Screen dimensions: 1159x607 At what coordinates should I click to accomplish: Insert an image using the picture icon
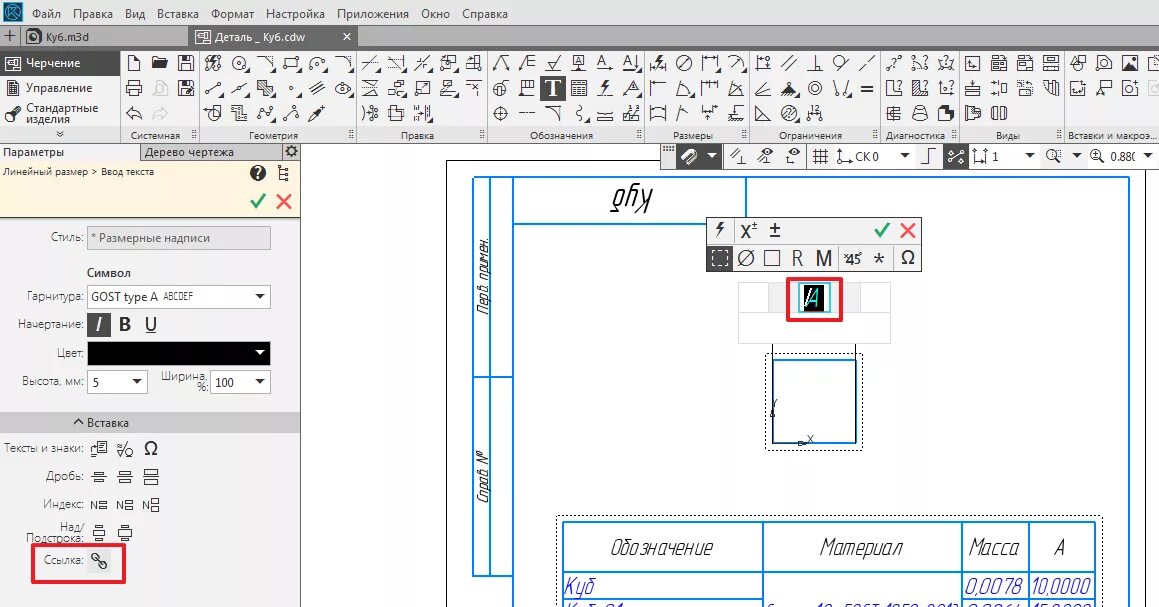[1129, 64]
